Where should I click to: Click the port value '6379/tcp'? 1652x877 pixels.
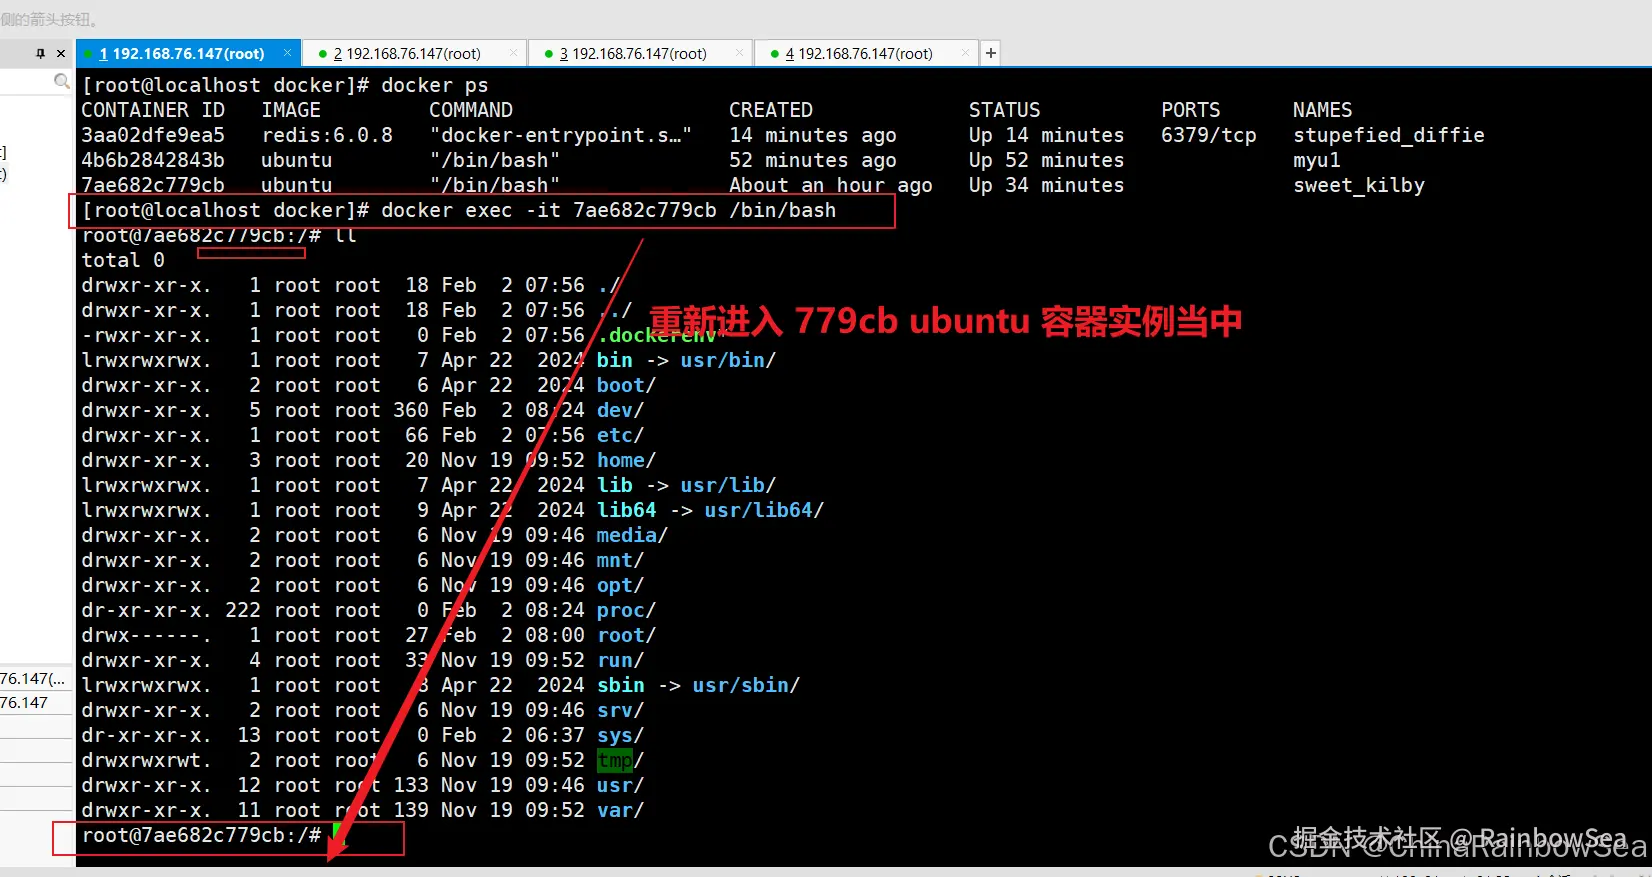coord(1209,135)
